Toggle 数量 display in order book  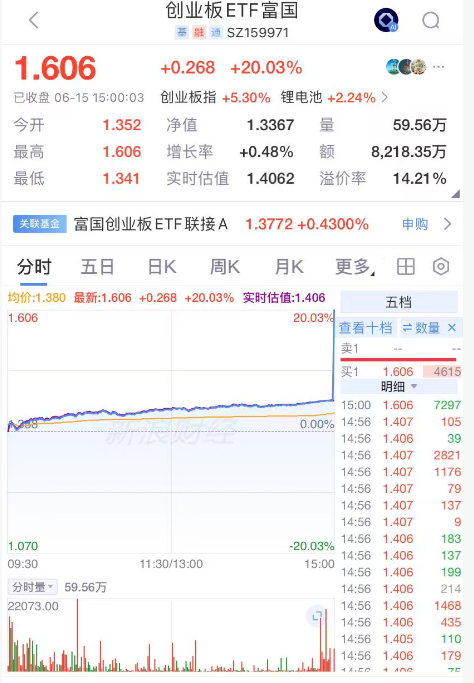tap(421, 328)
